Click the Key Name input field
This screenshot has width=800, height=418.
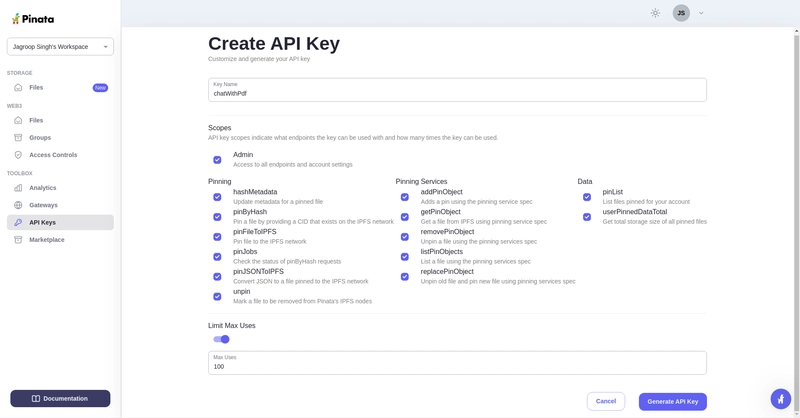coord(457,93)
